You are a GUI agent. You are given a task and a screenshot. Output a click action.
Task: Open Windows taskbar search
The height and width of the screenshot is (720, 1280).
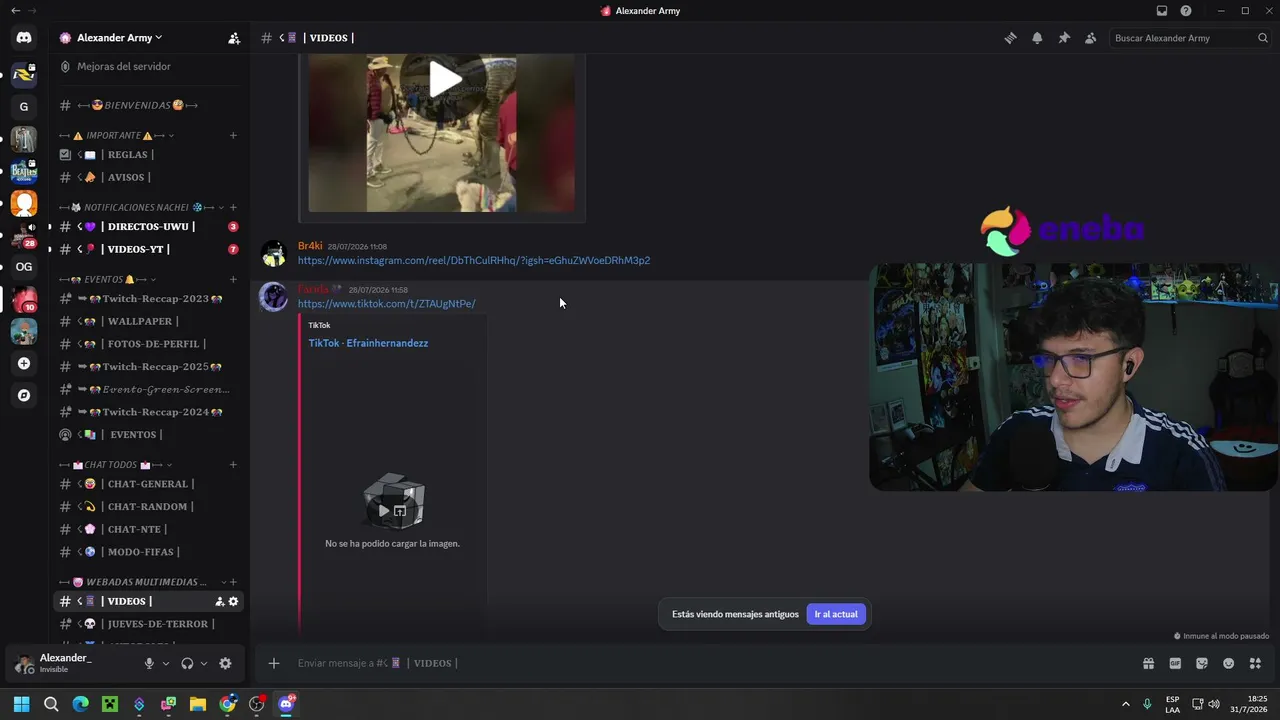(x=51, y=704)
